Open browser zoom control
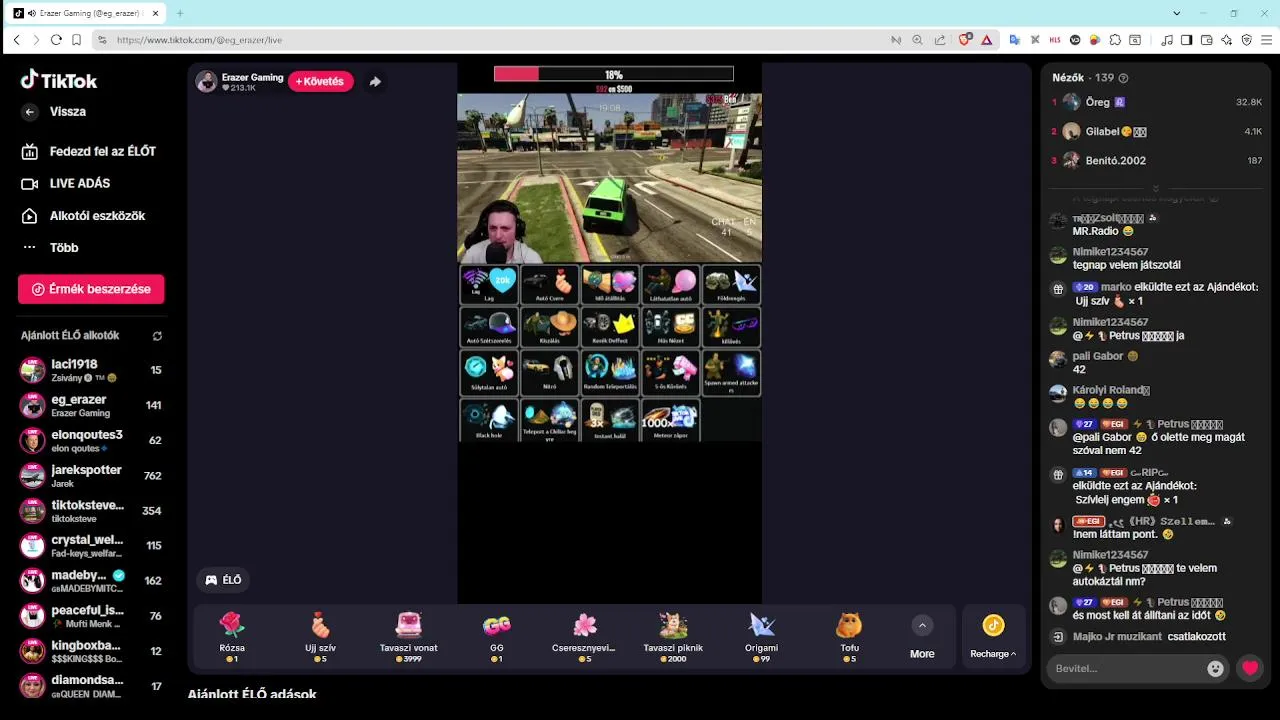Screen dimensions: 1280x720 coord(918,40)
